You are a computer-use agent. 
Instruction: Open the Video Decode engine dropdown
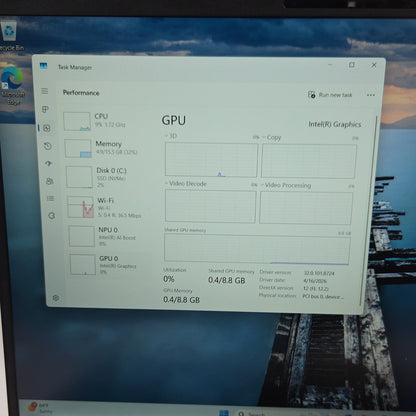pos(186,184)
